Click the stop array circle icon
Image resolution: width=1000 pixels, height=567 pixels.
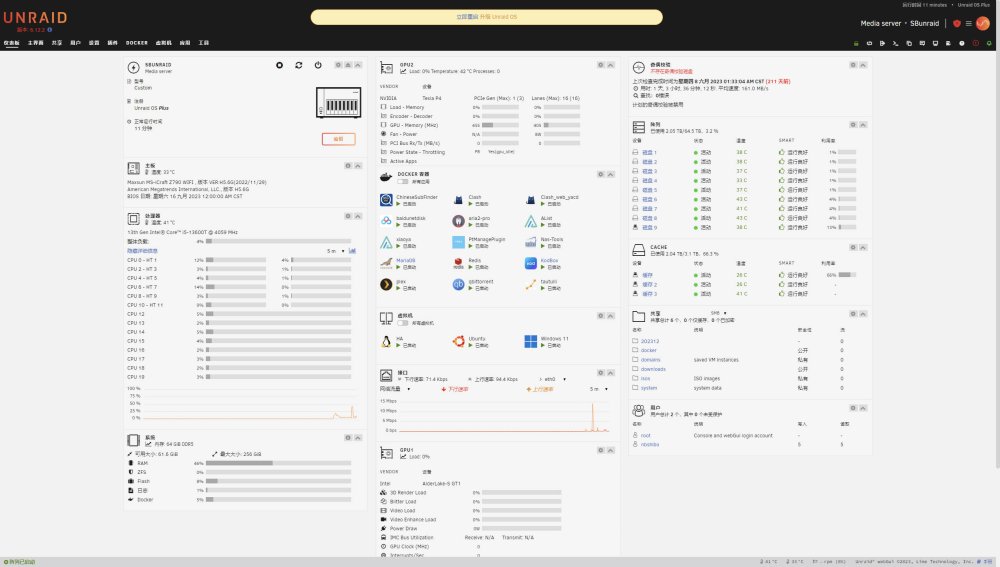(x=279, y=65)
